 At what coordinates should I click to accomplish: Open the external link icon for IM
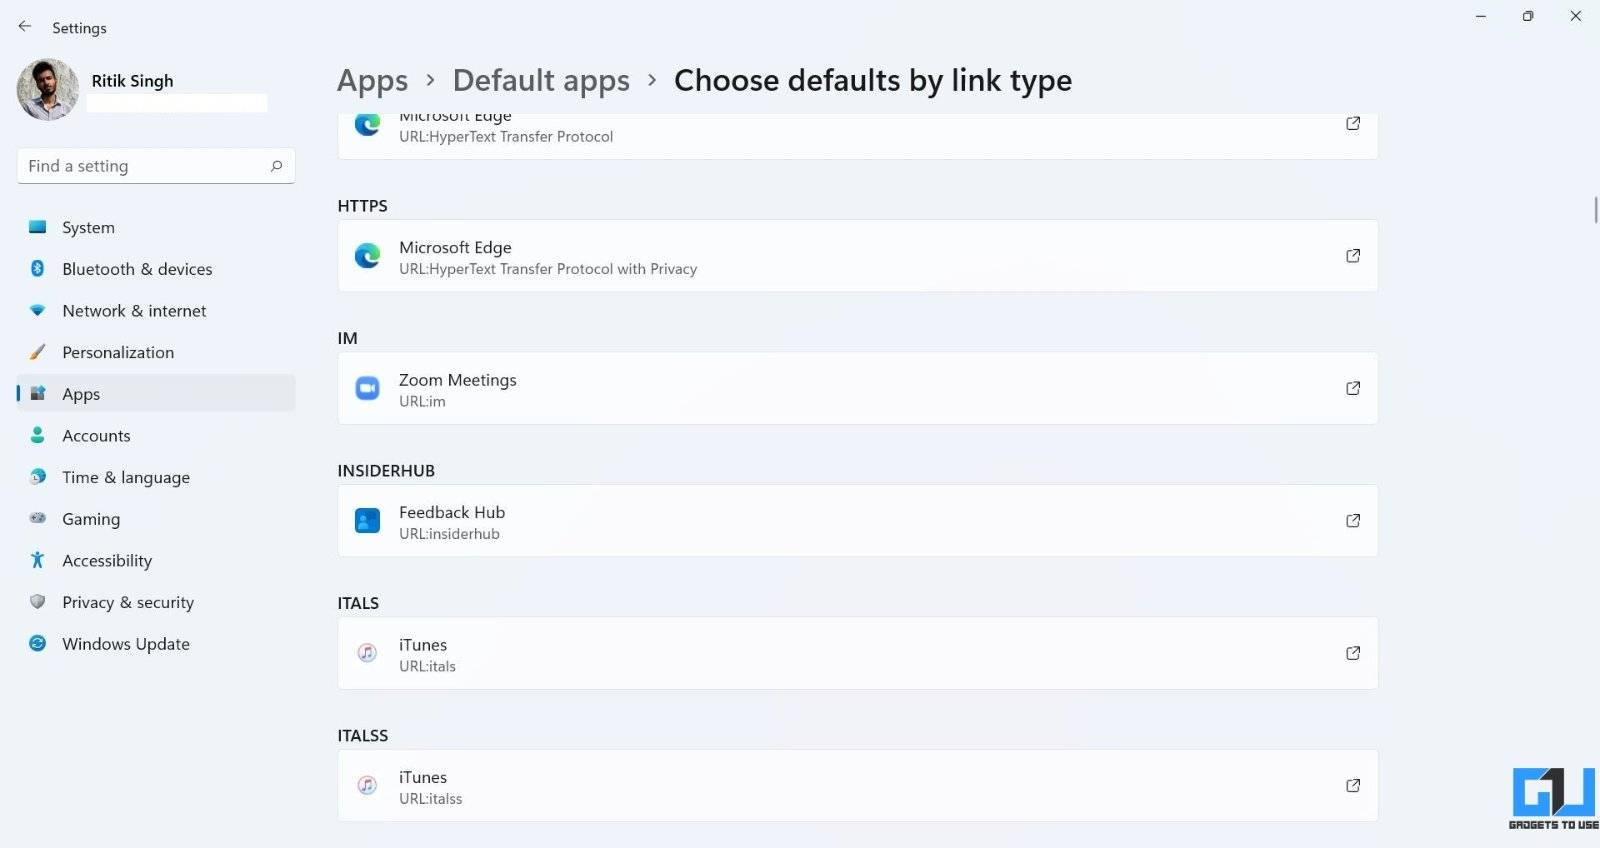(1353, 388)
